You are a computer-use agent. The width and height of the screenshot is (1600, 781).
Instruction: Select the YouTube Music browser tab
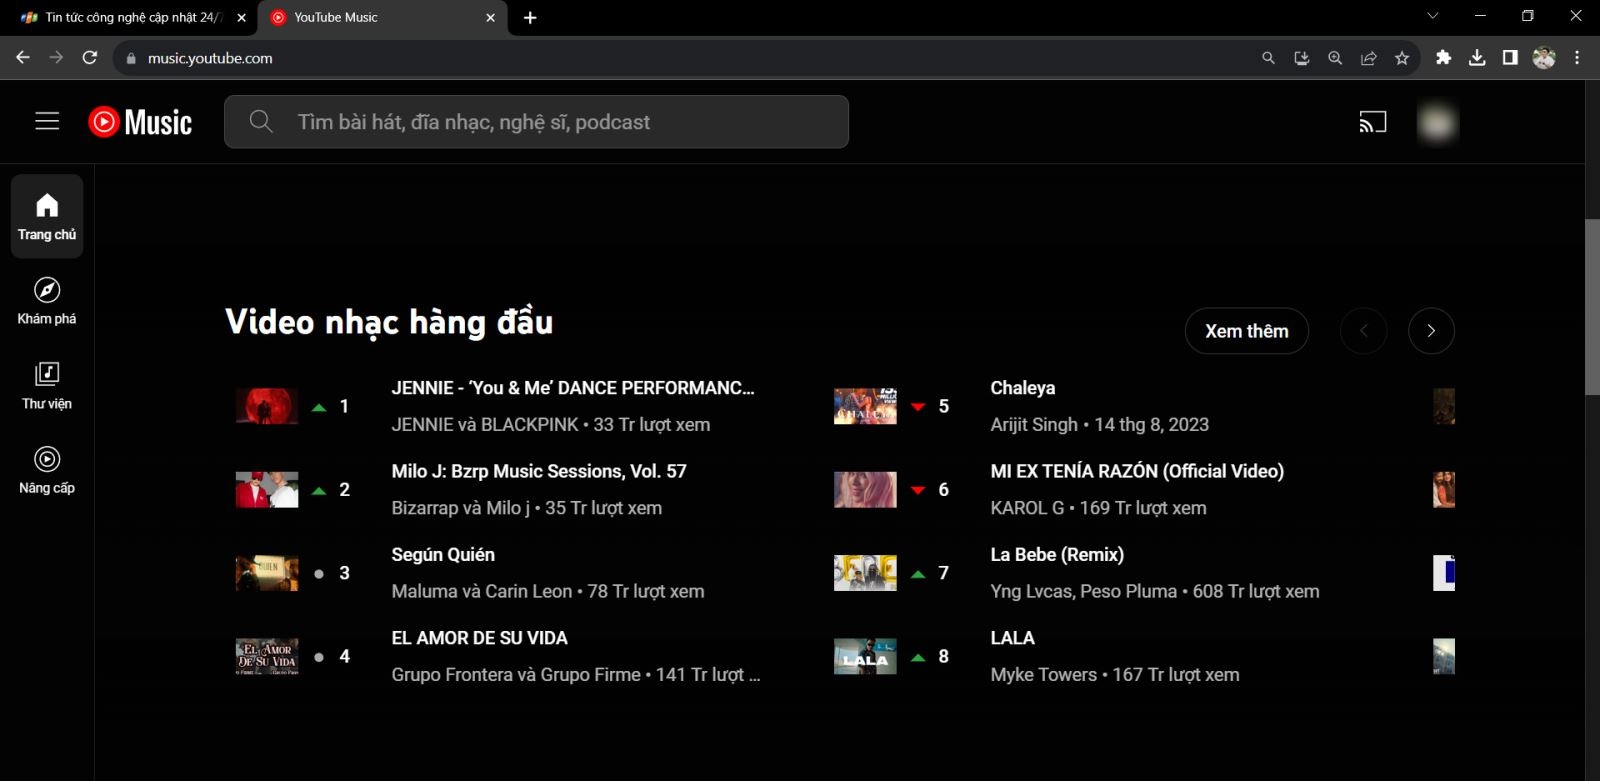pos(383,17)
